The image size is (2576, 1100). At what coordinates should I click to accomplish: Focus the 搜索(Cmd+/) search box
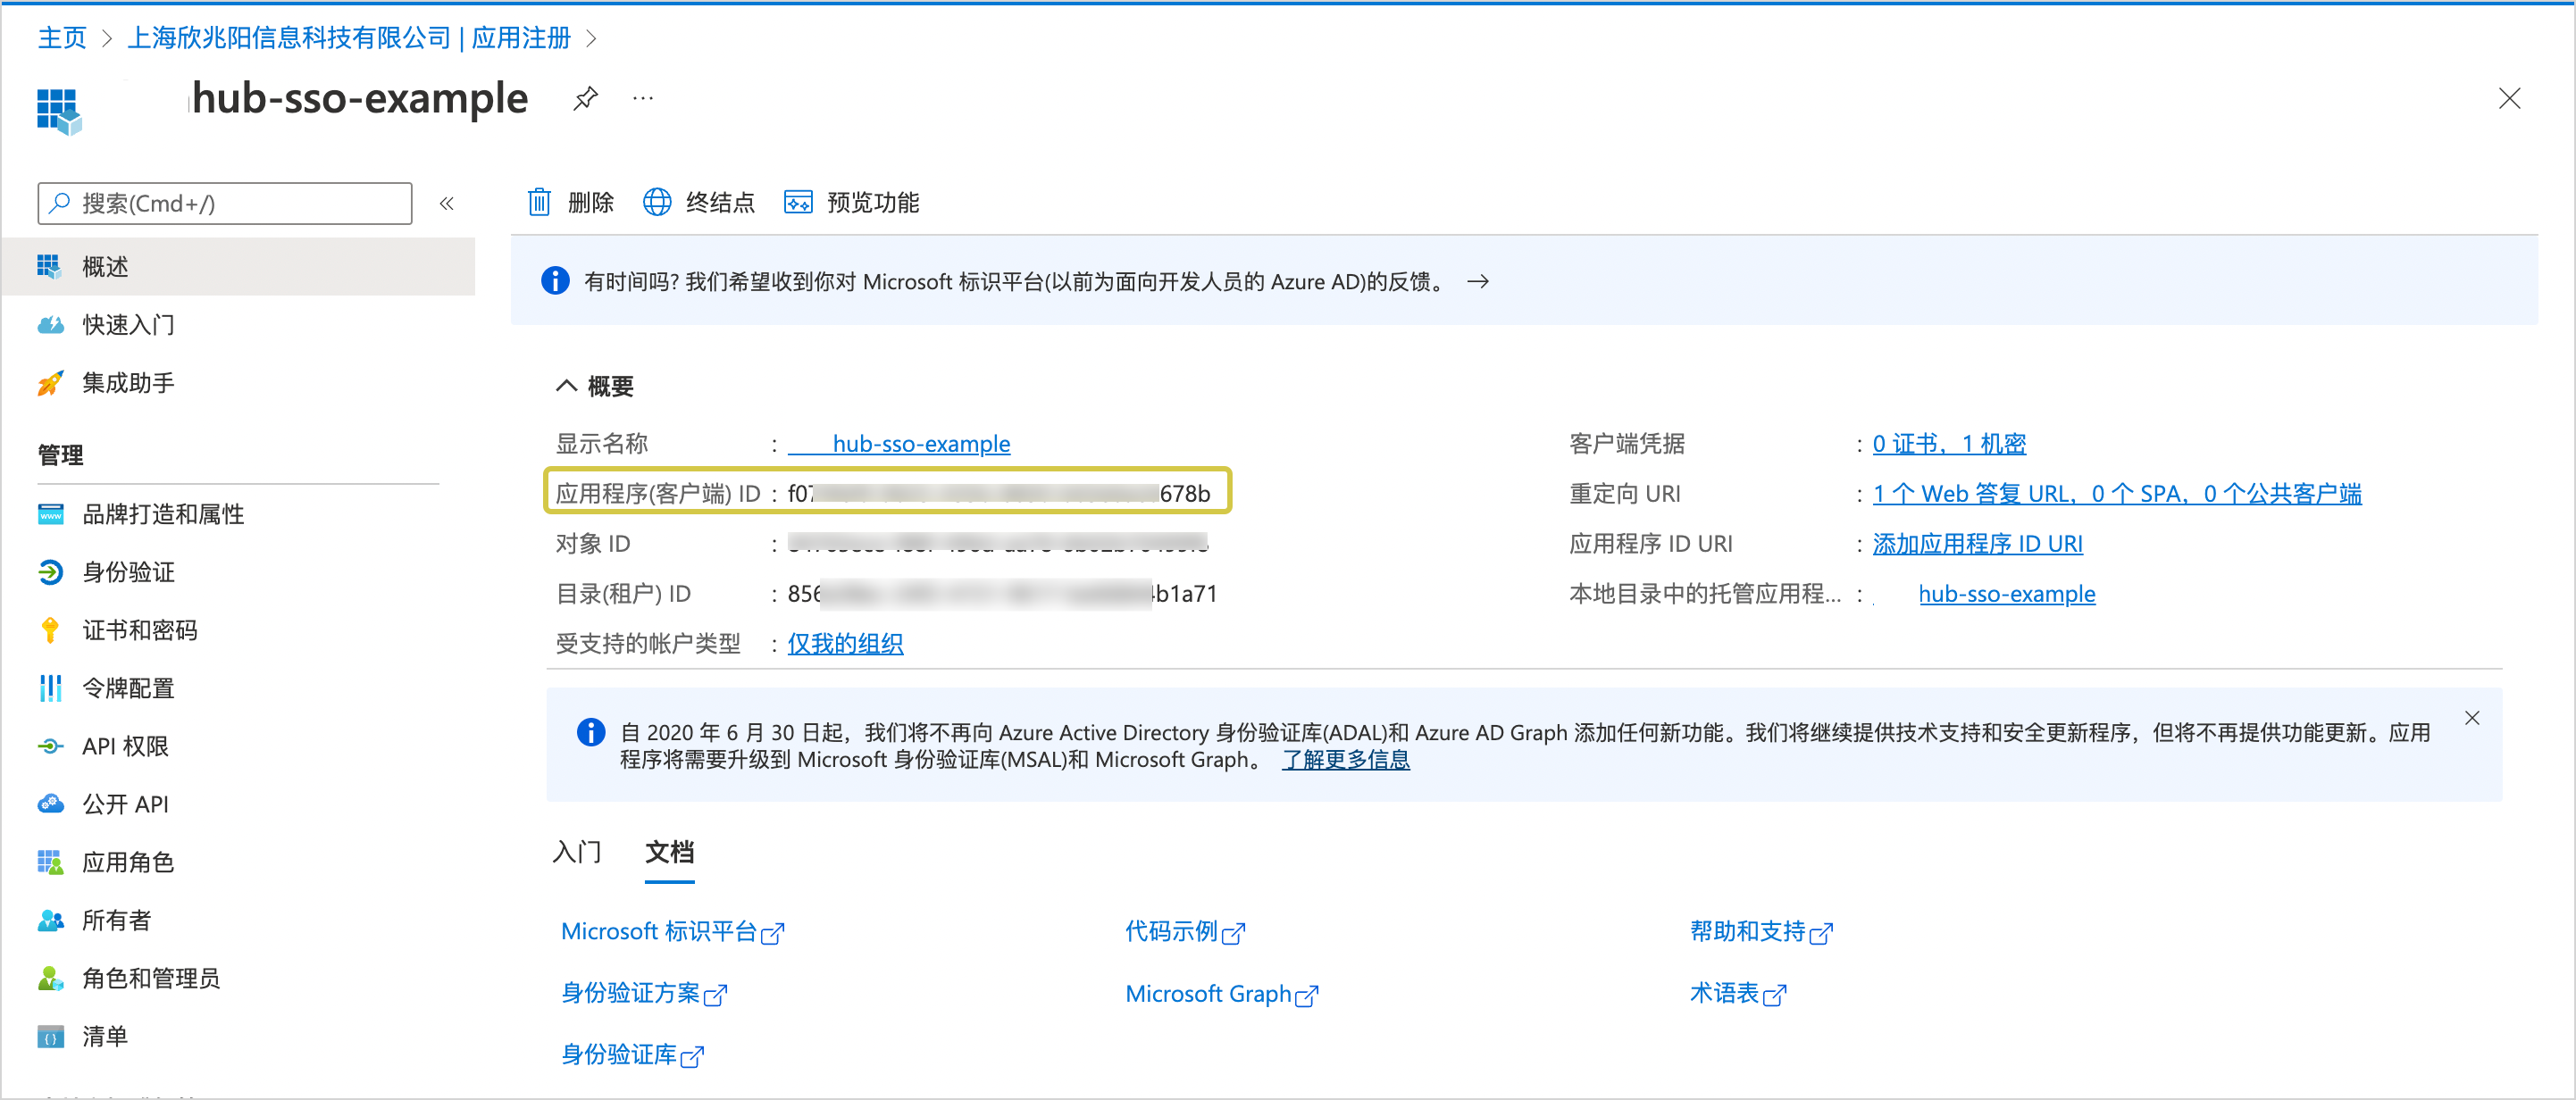pyautogui.click(x=225, y=203)
